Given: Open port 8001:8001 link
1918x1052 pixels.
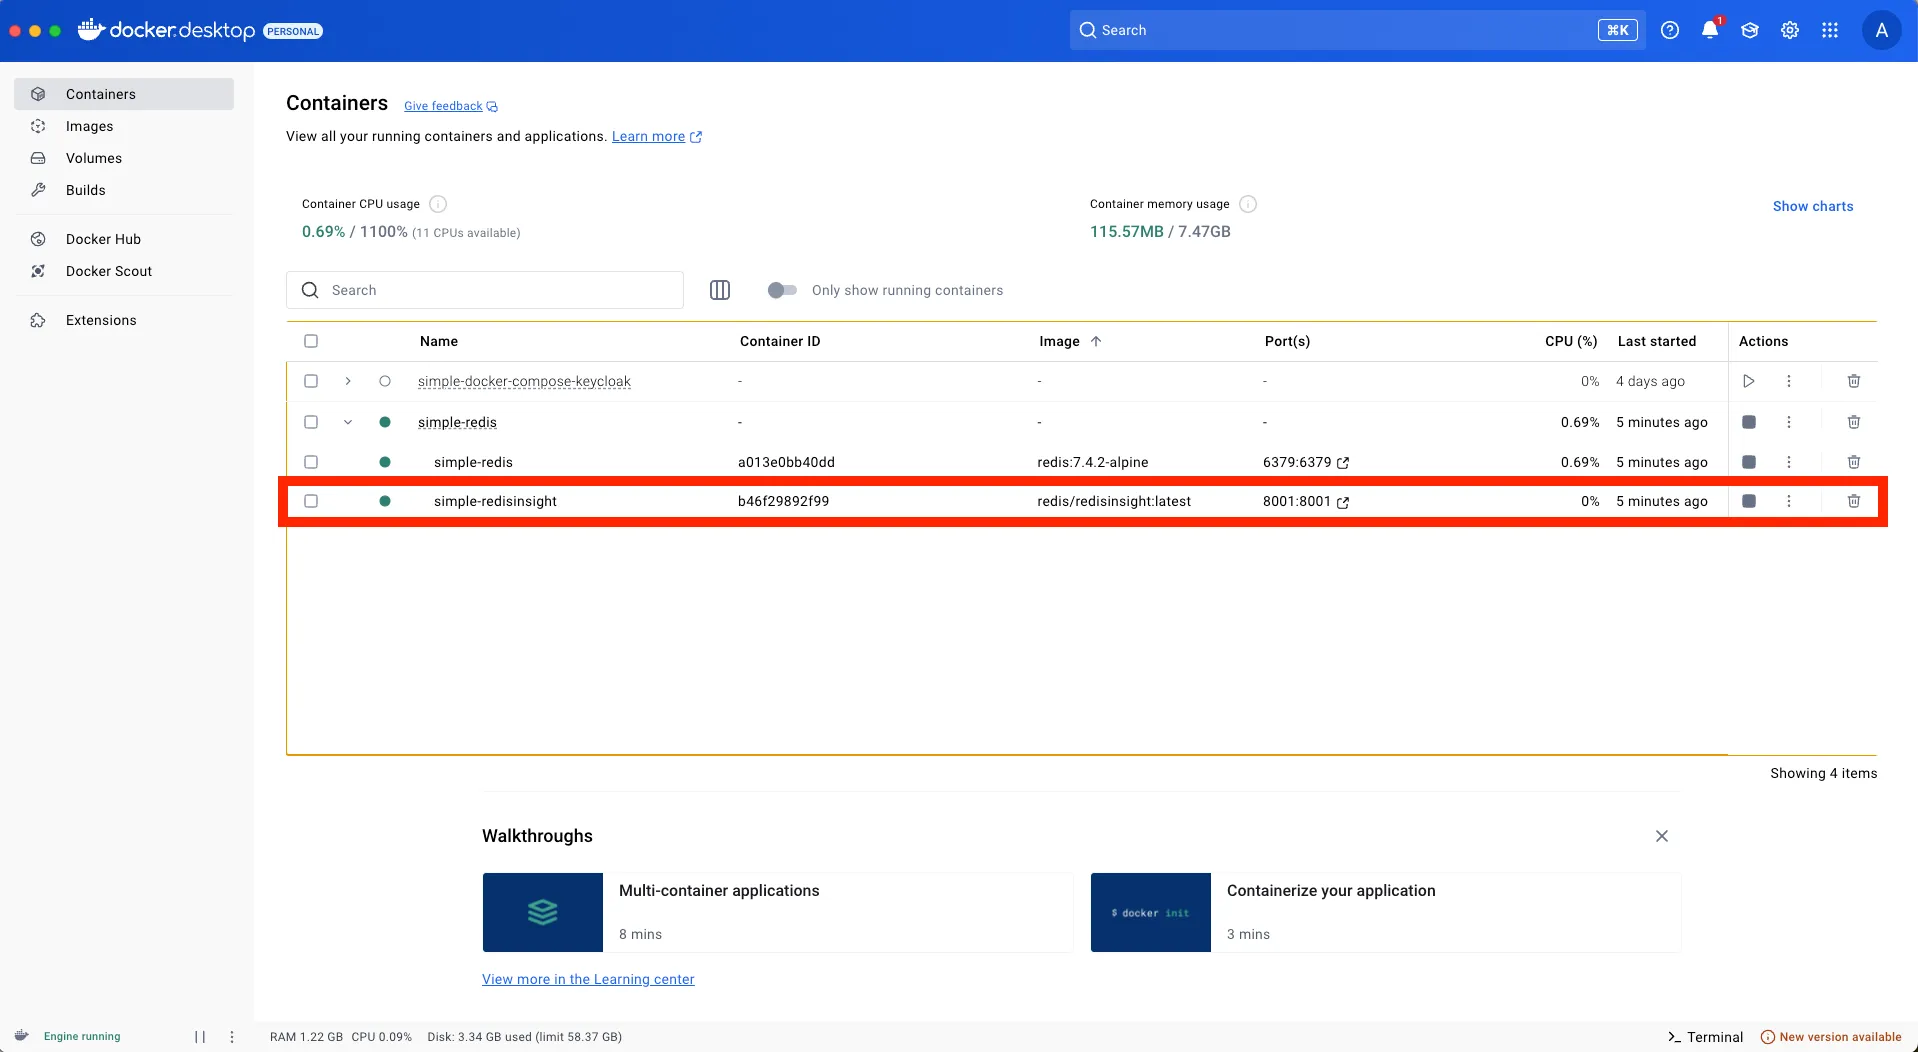Looking at the screenshot, I should 1306,501.
